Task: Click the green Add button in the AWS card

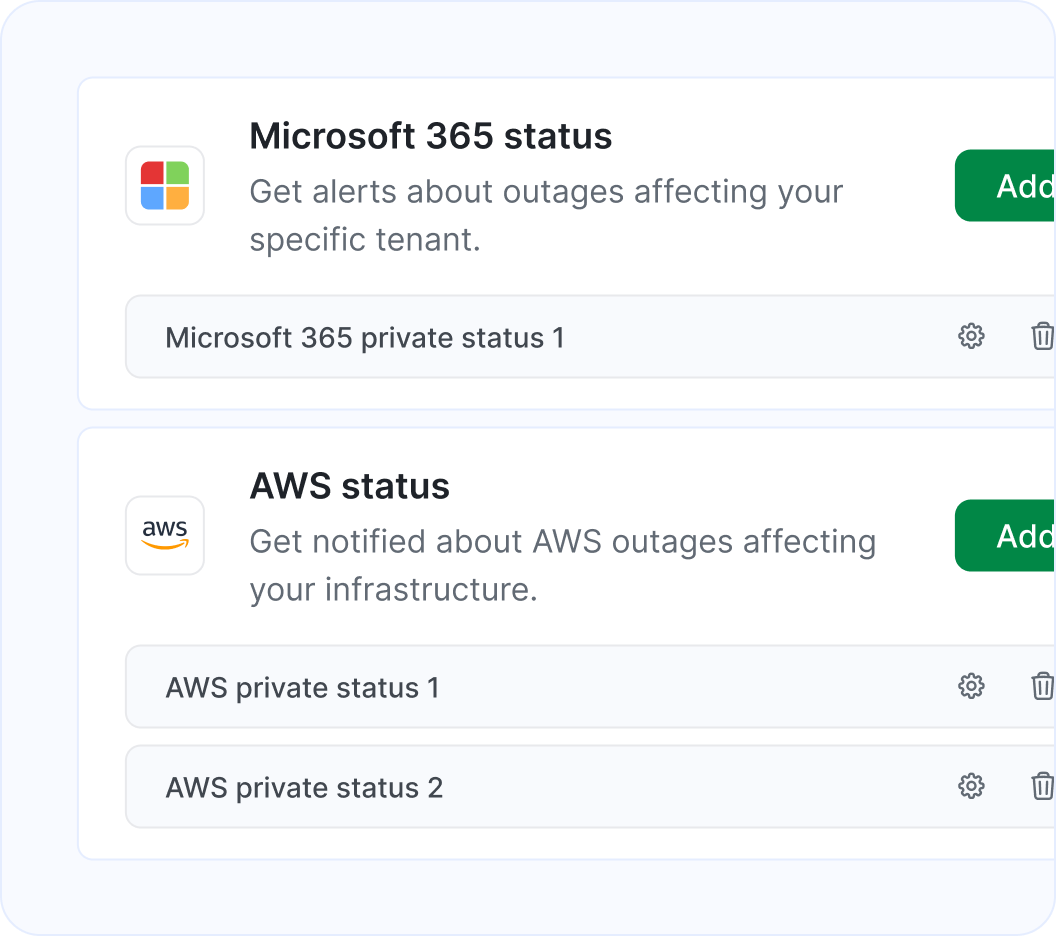Action: tap(1020, 536)
